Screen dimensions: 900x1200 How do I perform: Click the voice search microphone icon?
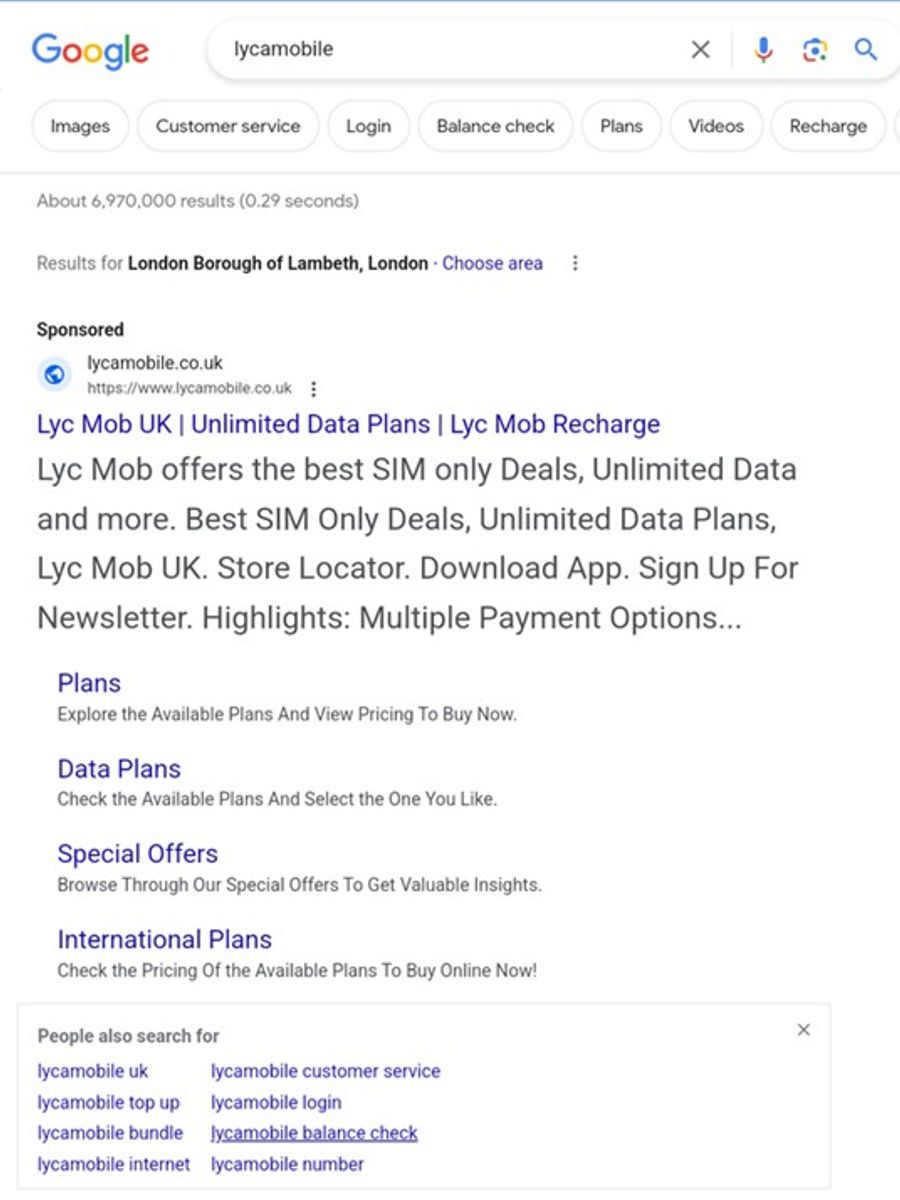click(x=763, y=49)
